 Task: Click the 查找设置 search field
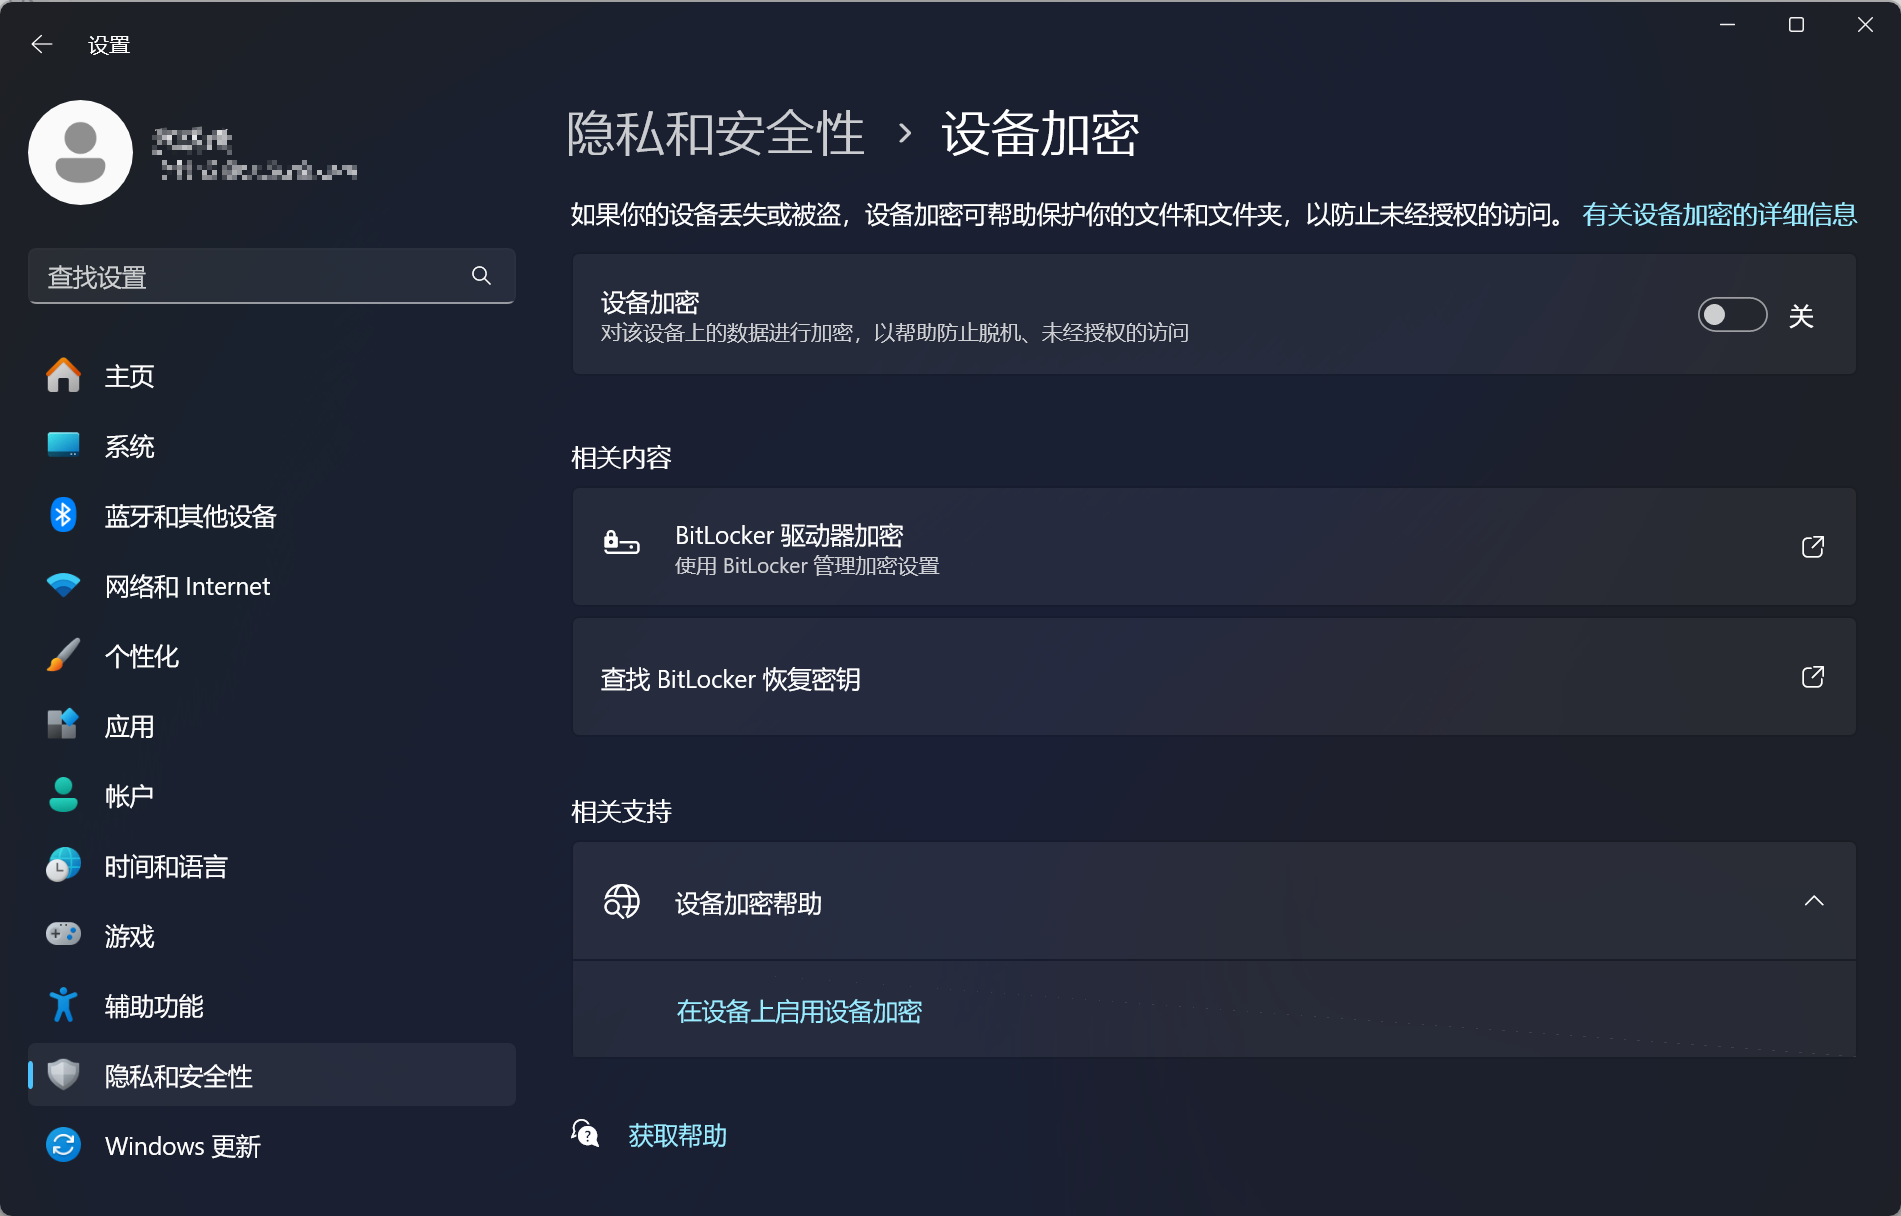click(250, 276)
